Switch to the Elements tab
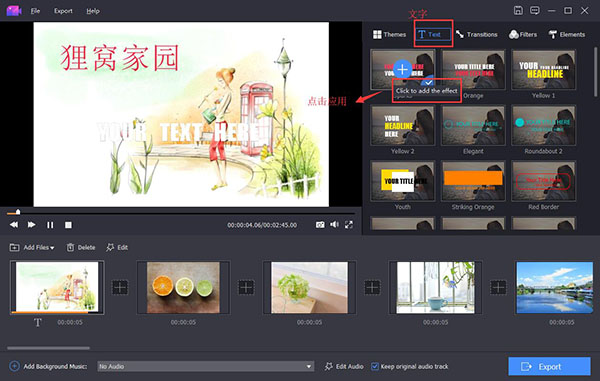Viewport: 600px width, 381px height. click(x=567, y=34)
